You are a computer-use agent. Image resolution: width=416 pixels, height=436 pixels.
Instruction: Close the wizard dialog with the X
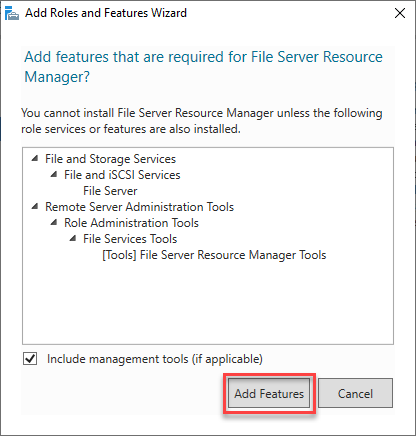400,13
